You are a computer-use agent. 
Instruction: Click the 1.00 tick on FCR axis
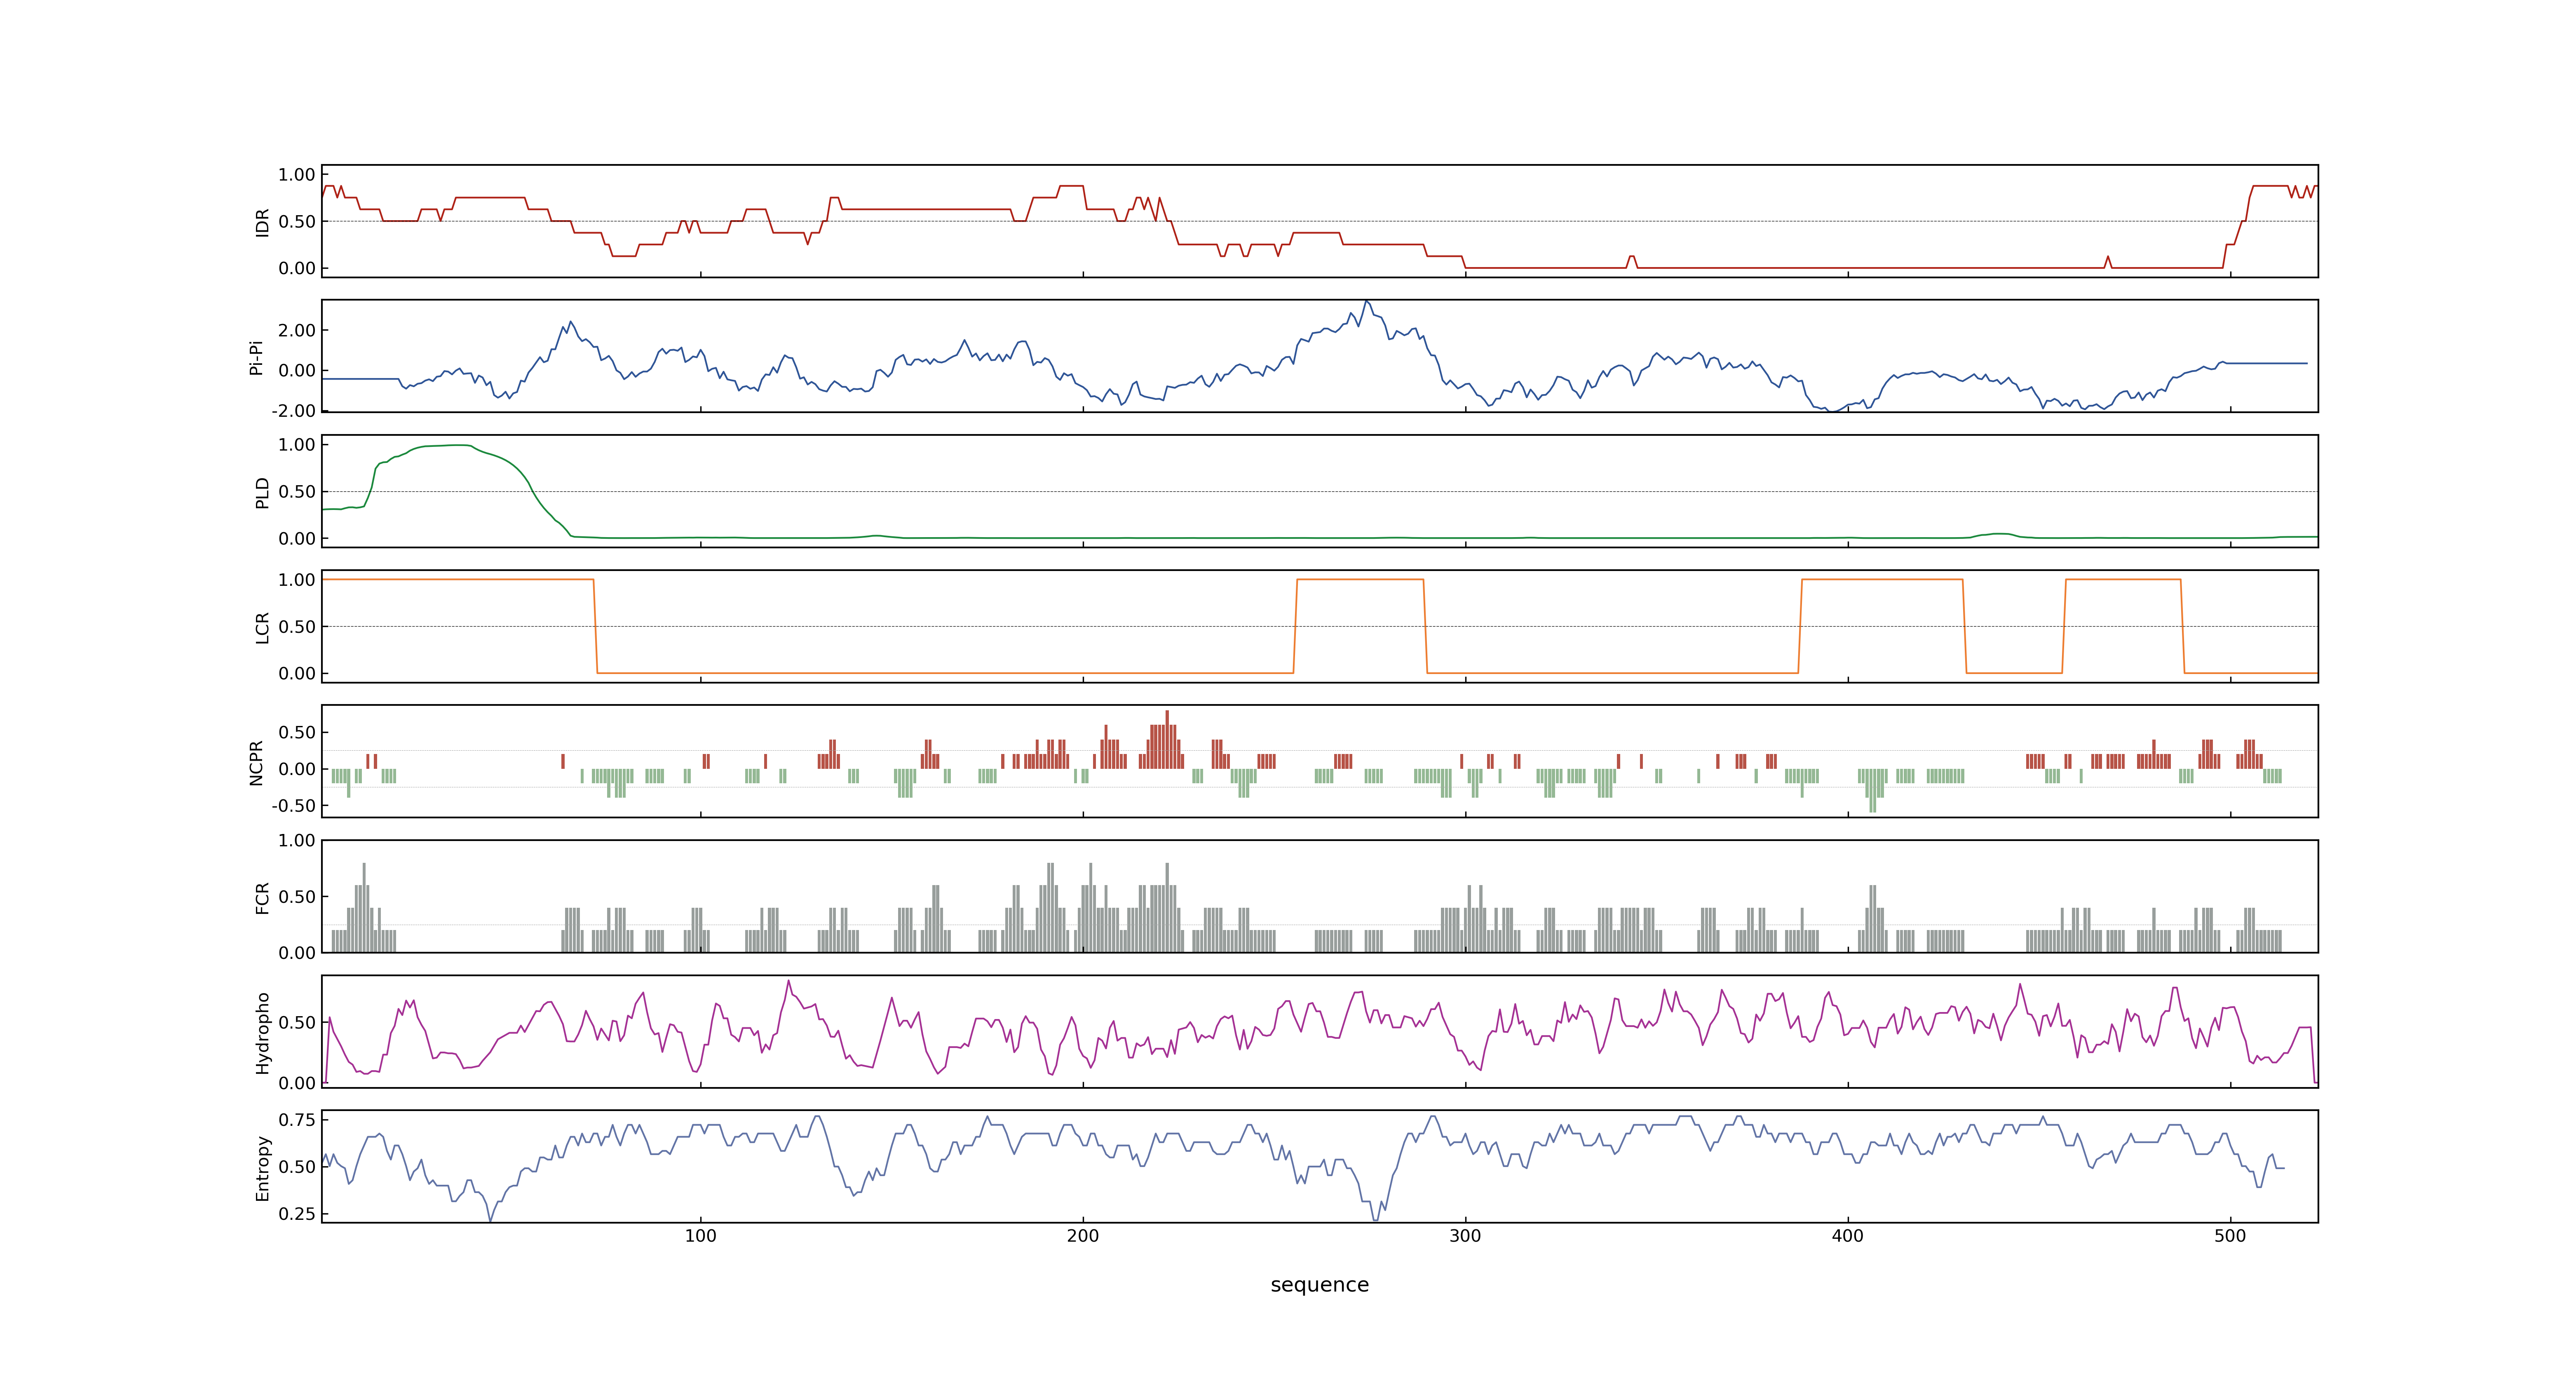click(x=297, y=841)
